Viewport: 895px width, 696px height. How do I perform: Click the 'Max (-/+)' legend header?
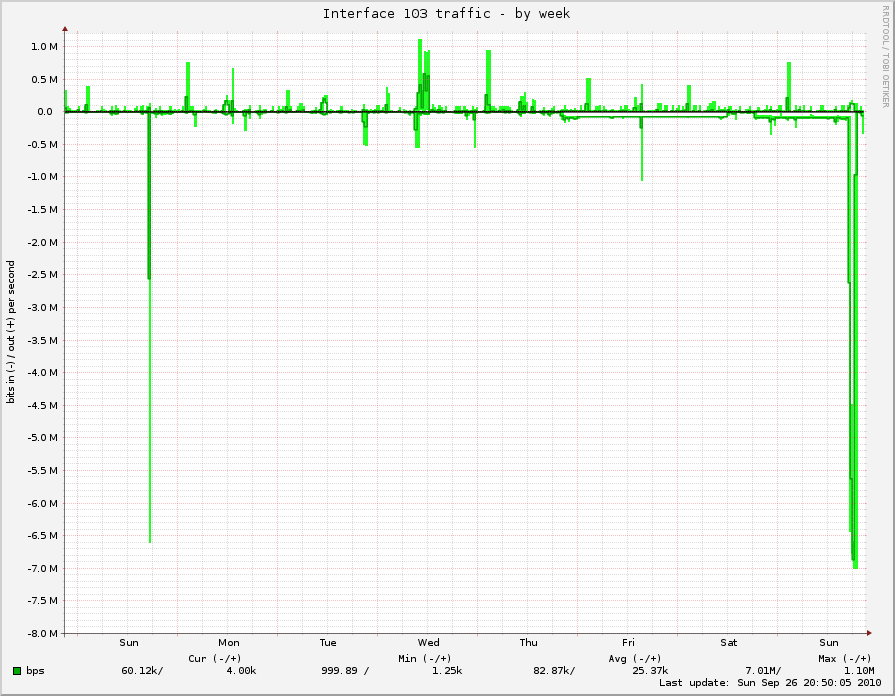(845, 659)
